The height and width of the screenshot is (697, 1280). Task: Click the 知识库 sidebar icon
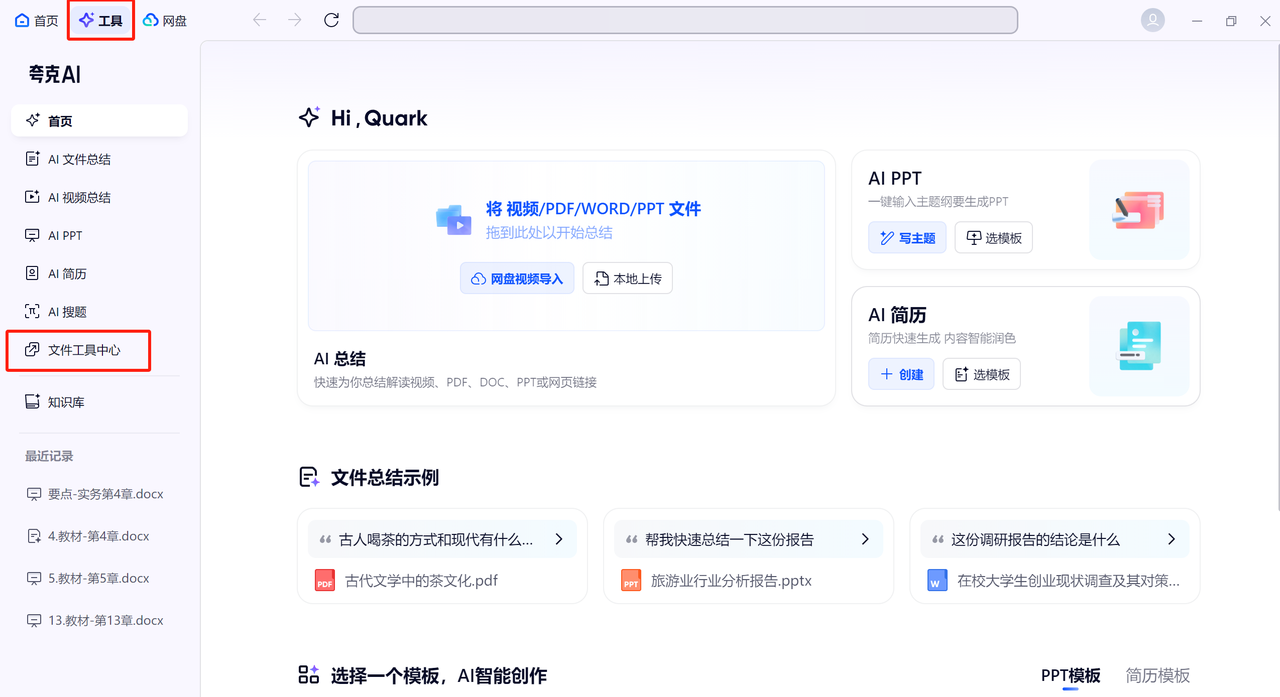click(x=32, y=402)
